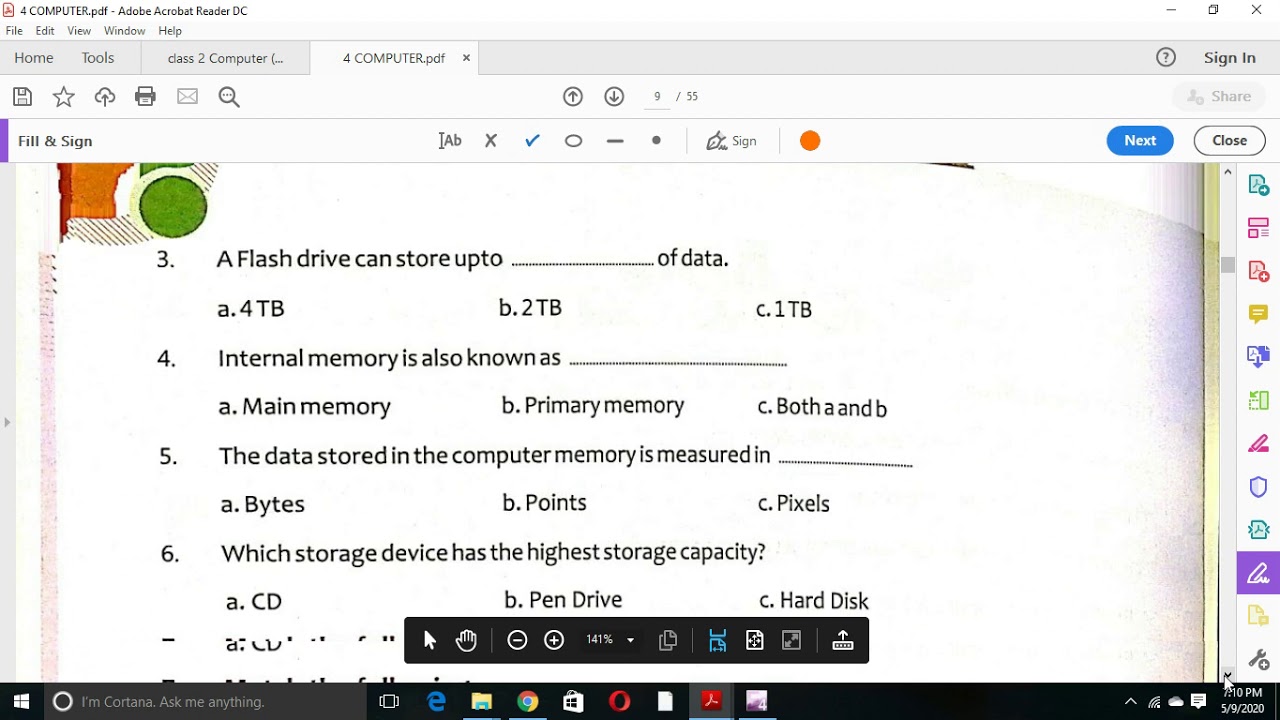
Task: Click the vertical scrollbar thumb
Action: pyautogui.click(x=1228, y=265)
